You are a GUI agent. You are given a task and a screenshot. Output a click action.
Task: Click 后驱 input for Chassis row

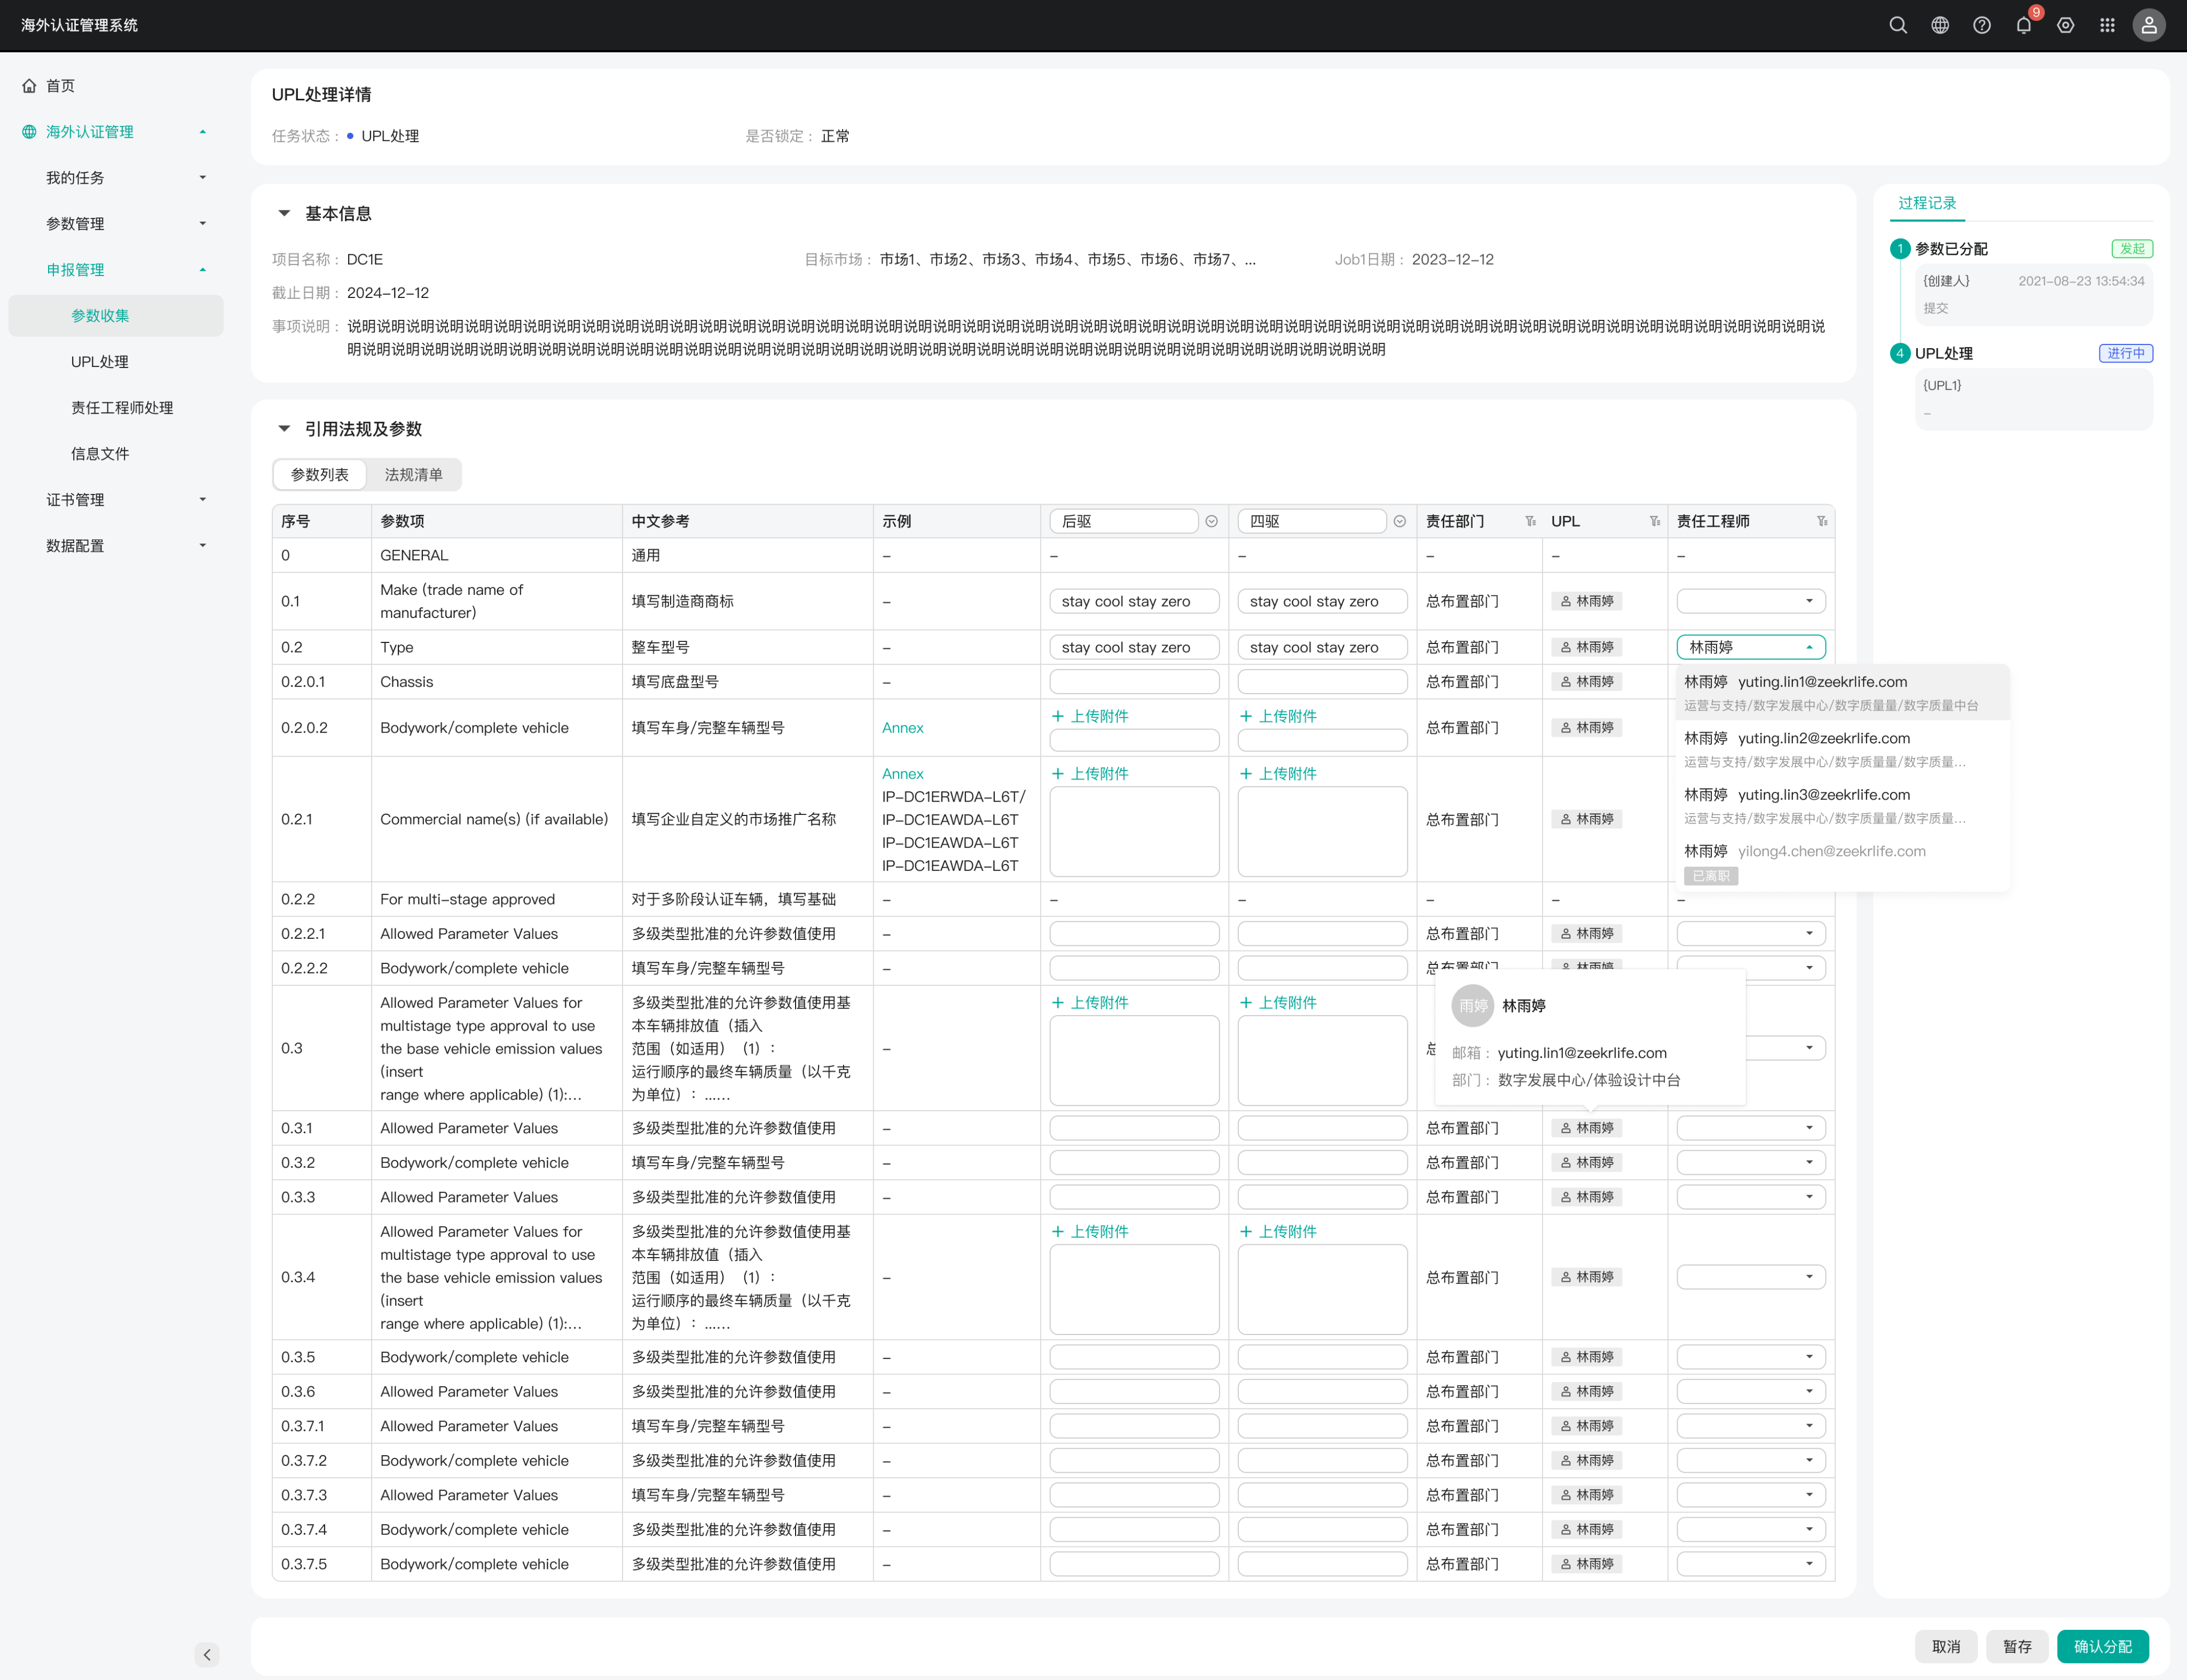click(1134, 682)
